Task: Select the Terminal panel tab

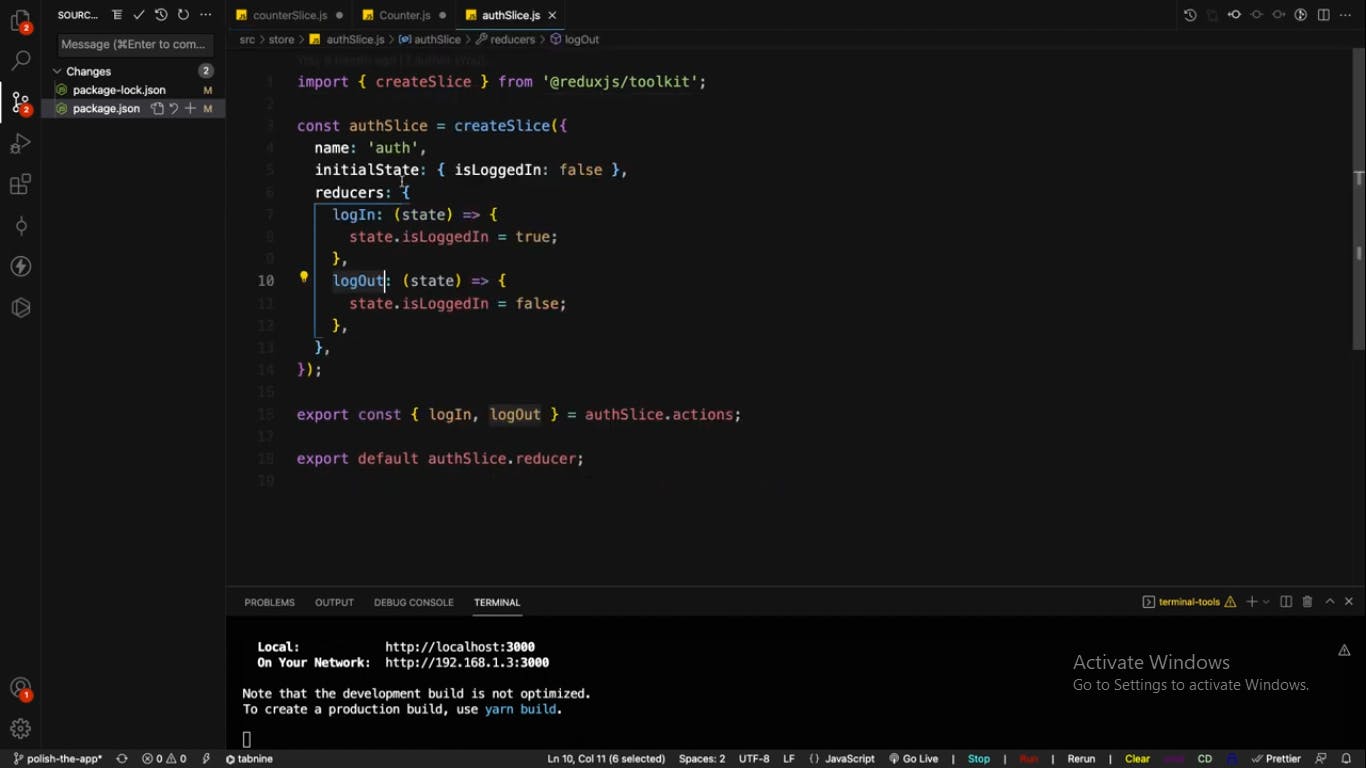Action: point(497,602)
